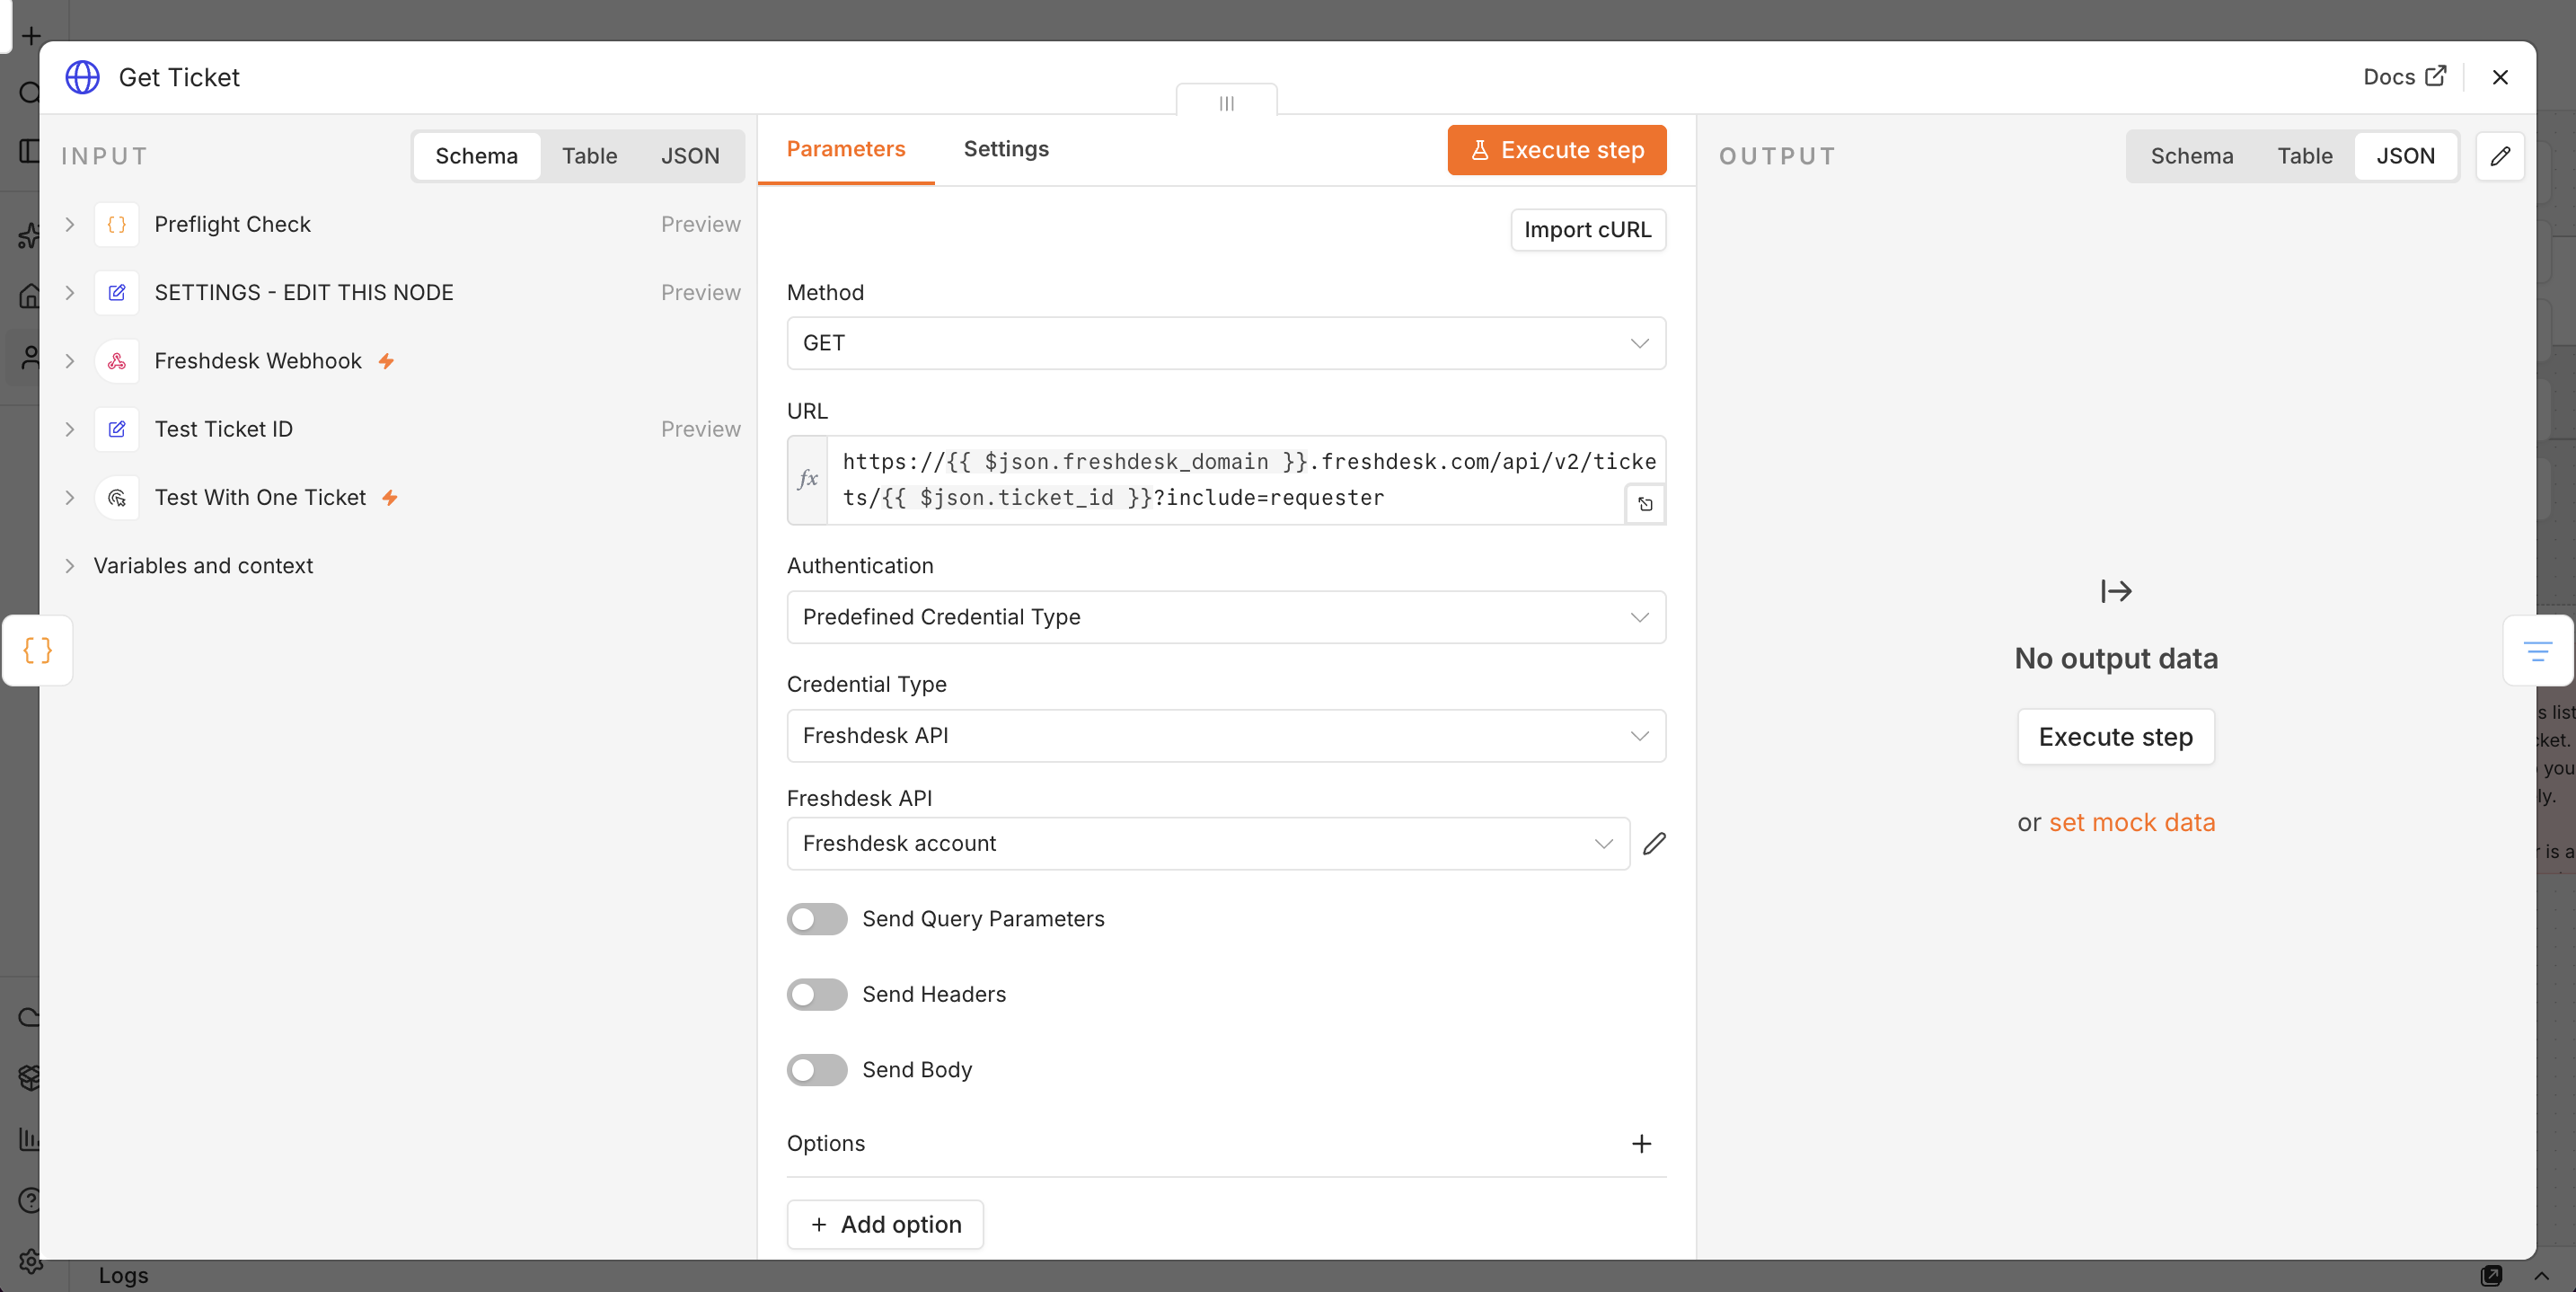Enable Send Headers switch
This screenshot has height=1292, width=2576.
tap(817, 994)
